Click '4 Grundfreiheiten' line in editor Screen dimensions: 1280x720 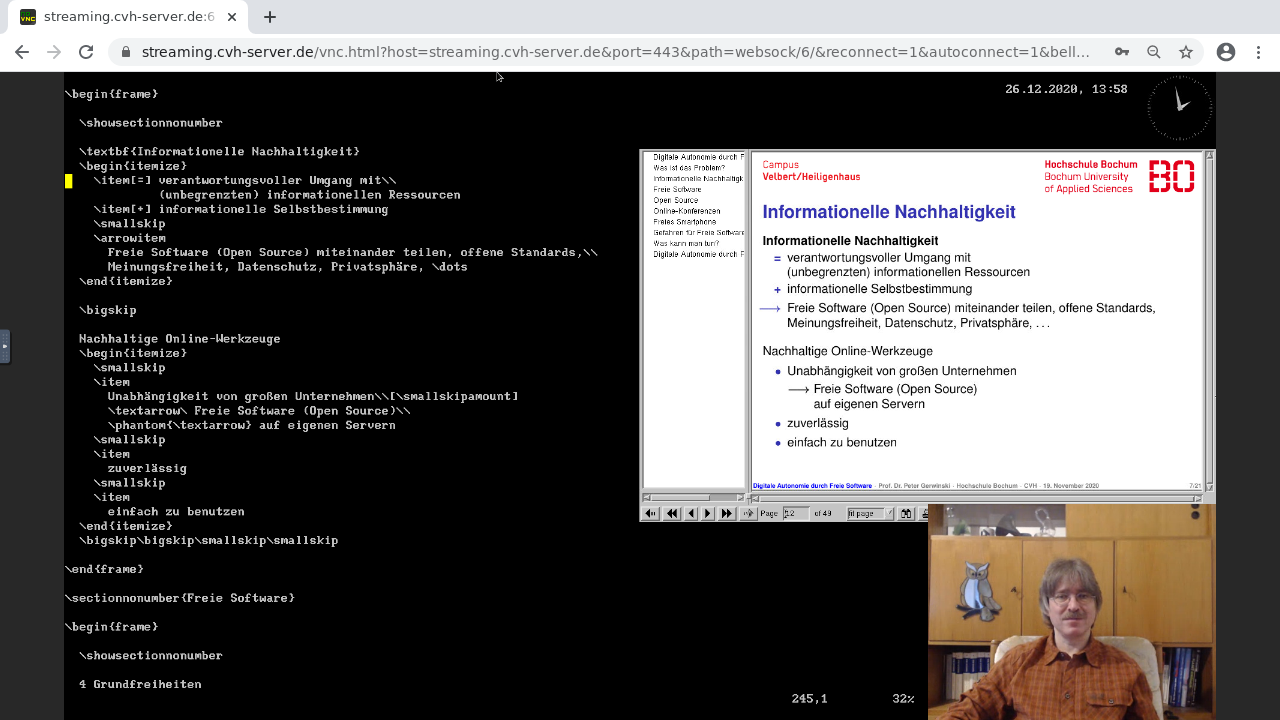[140, 684]
